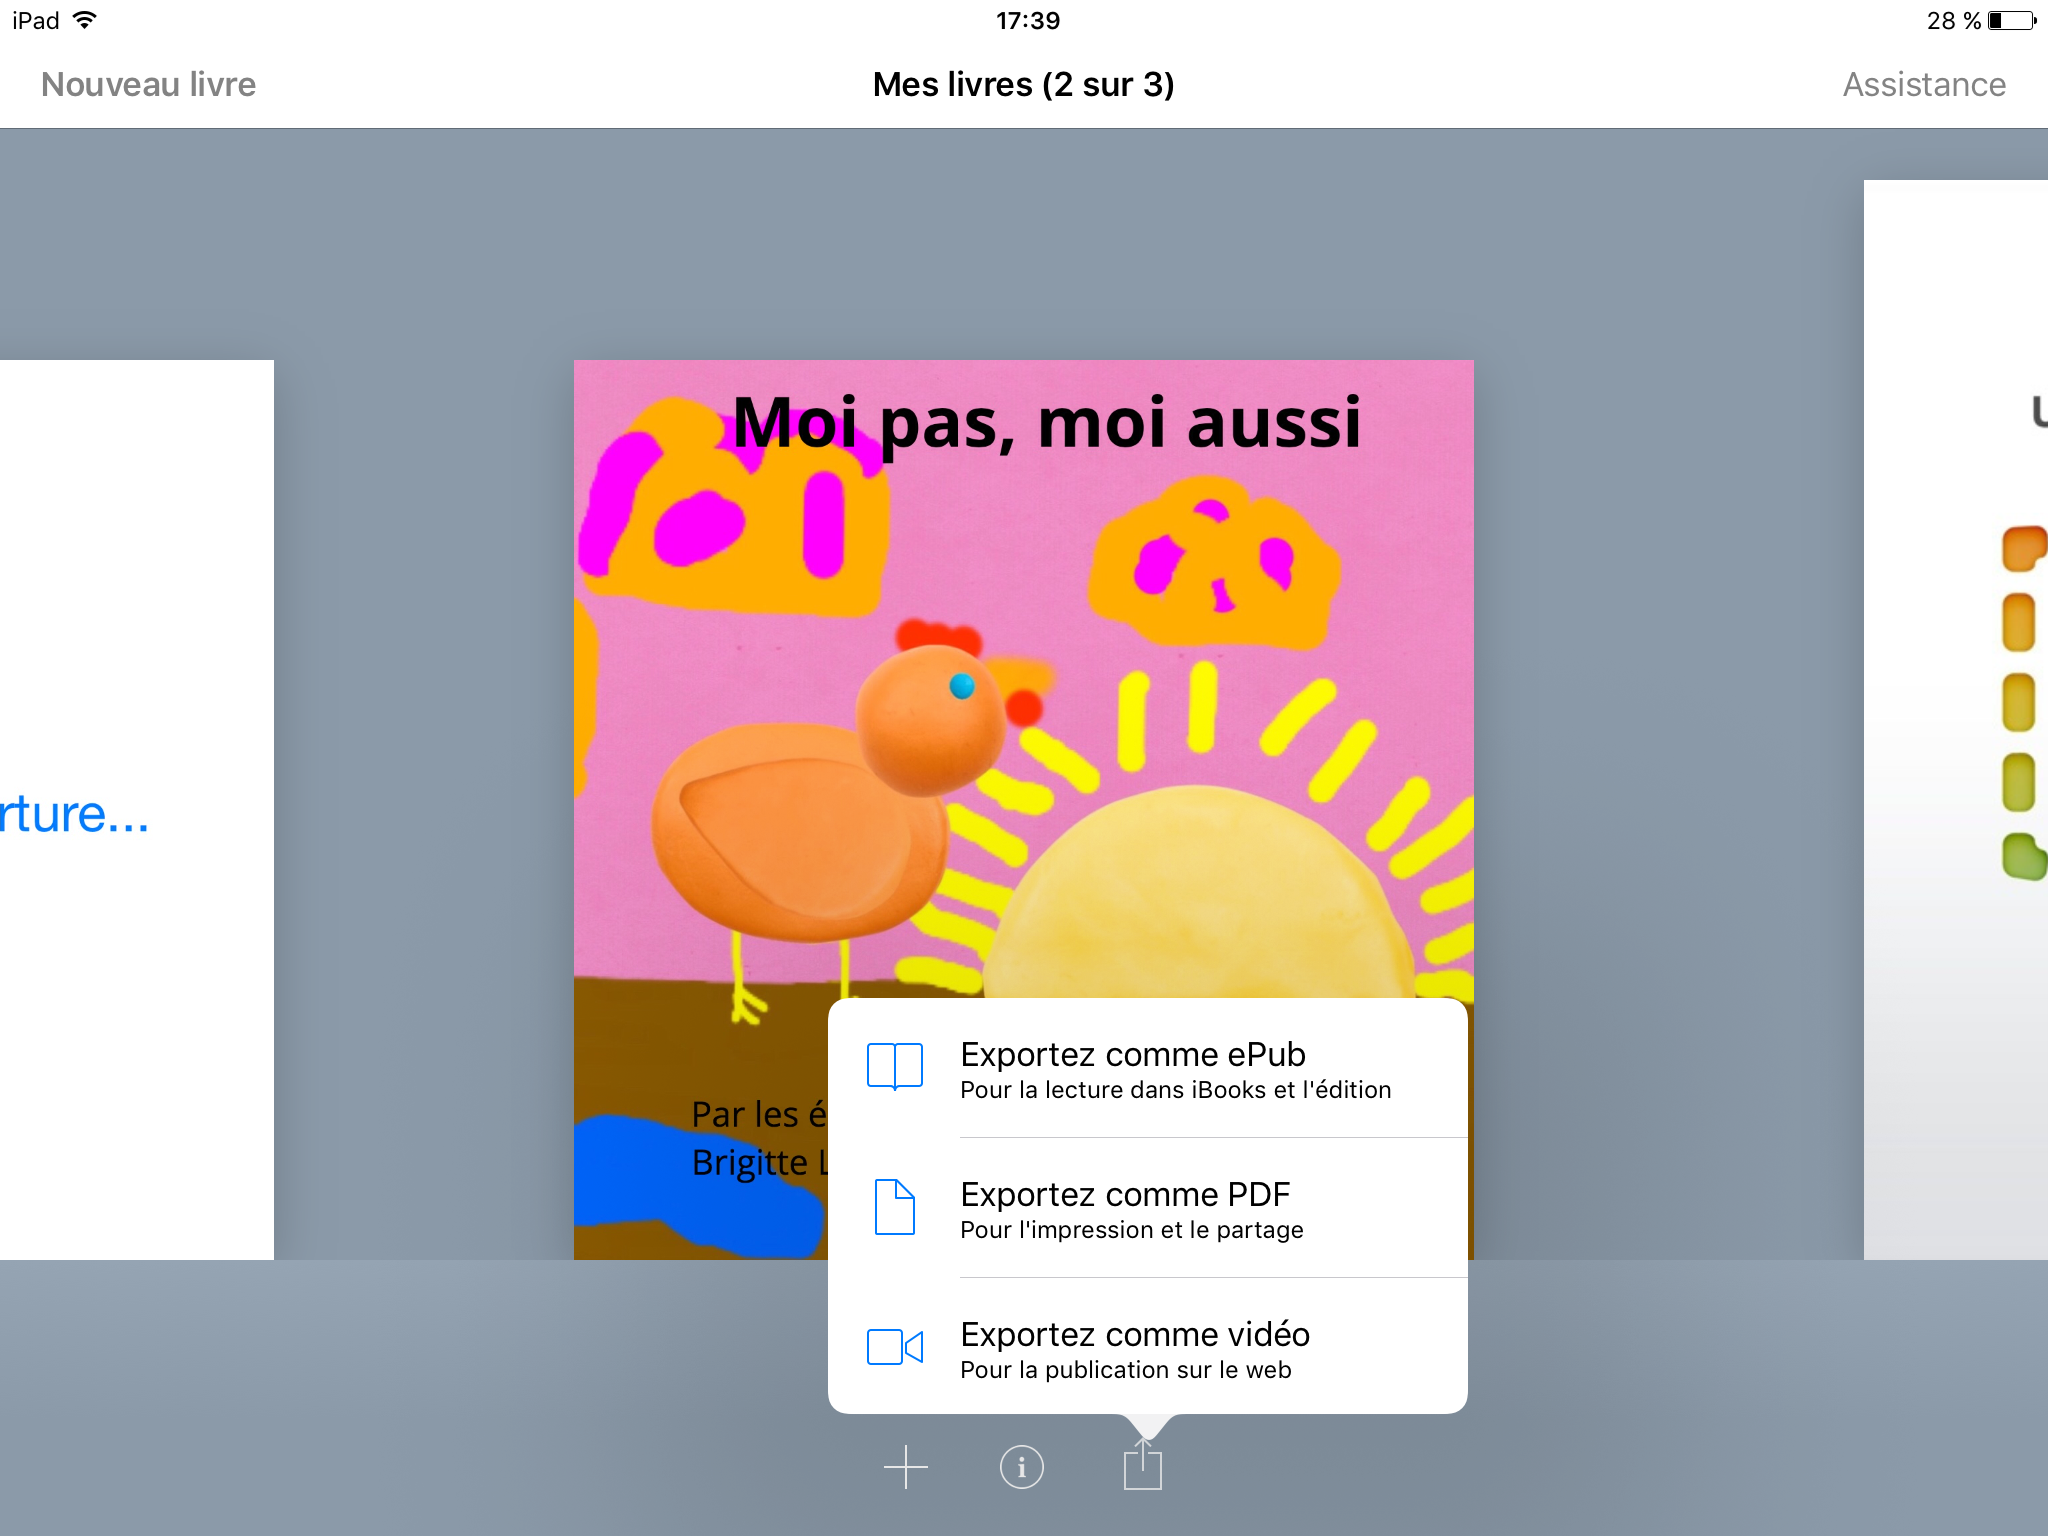Choose Exportez comme PDF
This screenshot has height=1536, width=2048.
coord(1148,1208)
